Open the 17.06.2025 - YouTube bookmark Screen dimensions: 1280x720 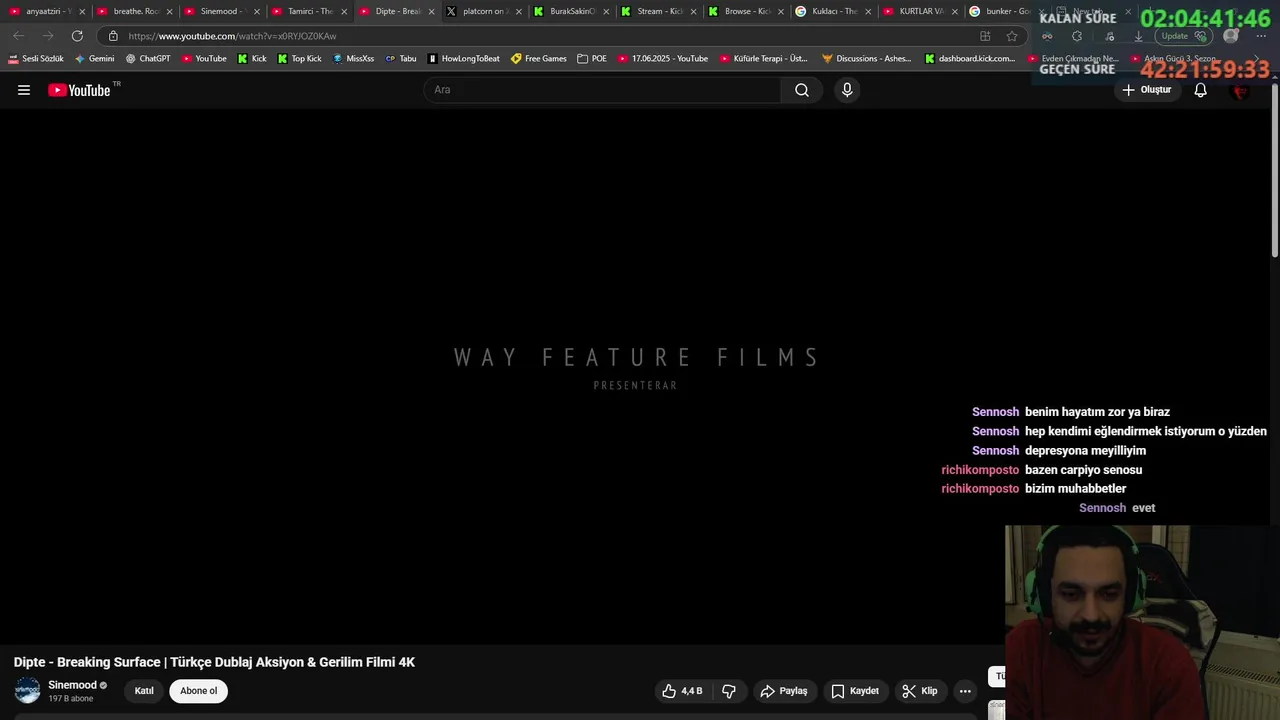click(662, 59)
